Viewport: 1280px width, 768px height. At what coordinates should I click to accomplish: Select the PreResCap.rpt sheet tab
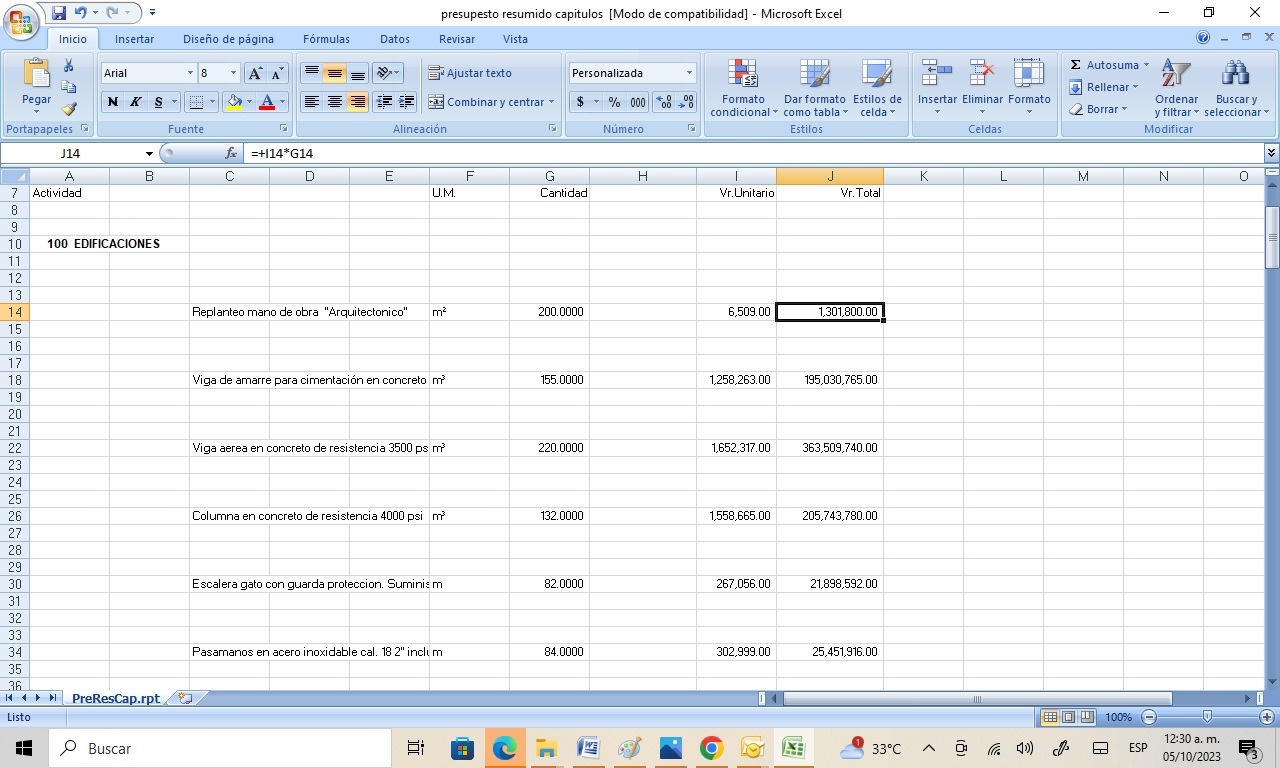(116, 698)
